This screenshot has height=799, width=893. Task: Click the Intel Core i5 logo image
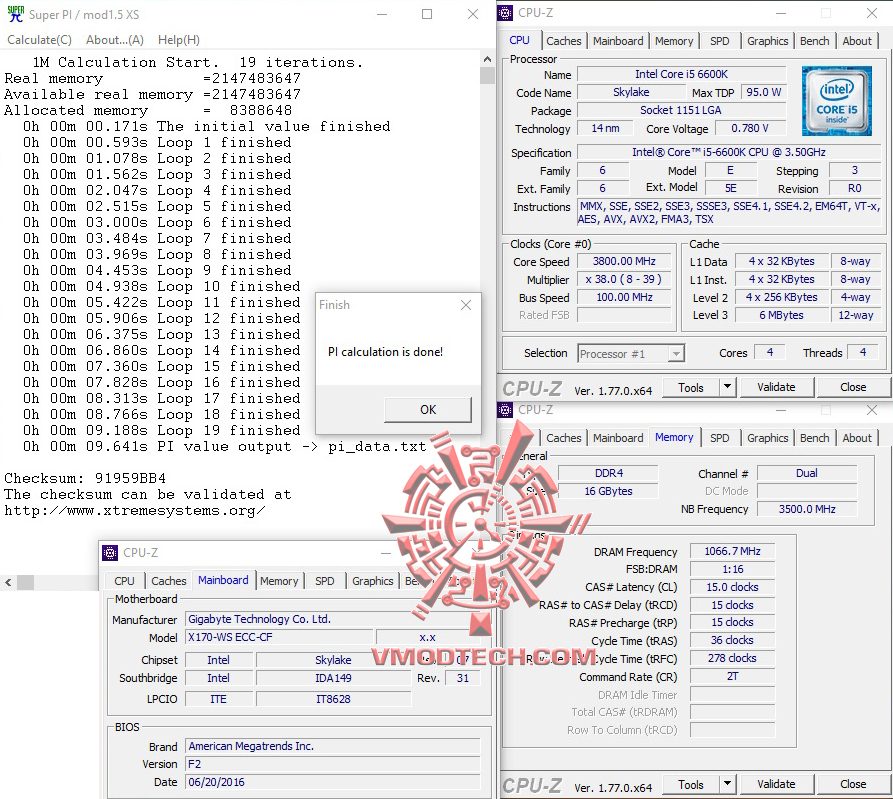[836, 101]
